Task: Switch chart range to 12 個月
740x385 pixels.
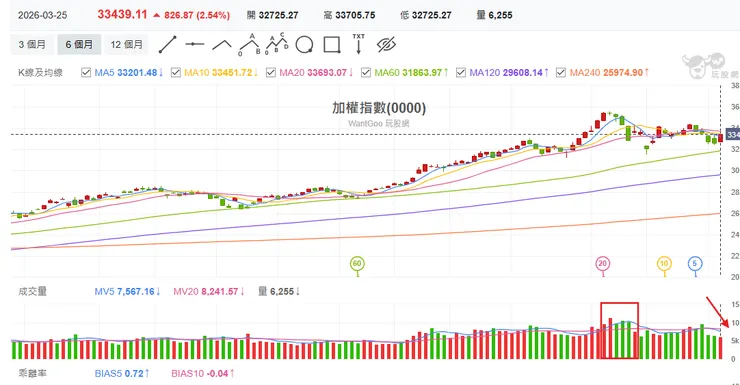Action: pyautogui.click(x=126, y=44)
